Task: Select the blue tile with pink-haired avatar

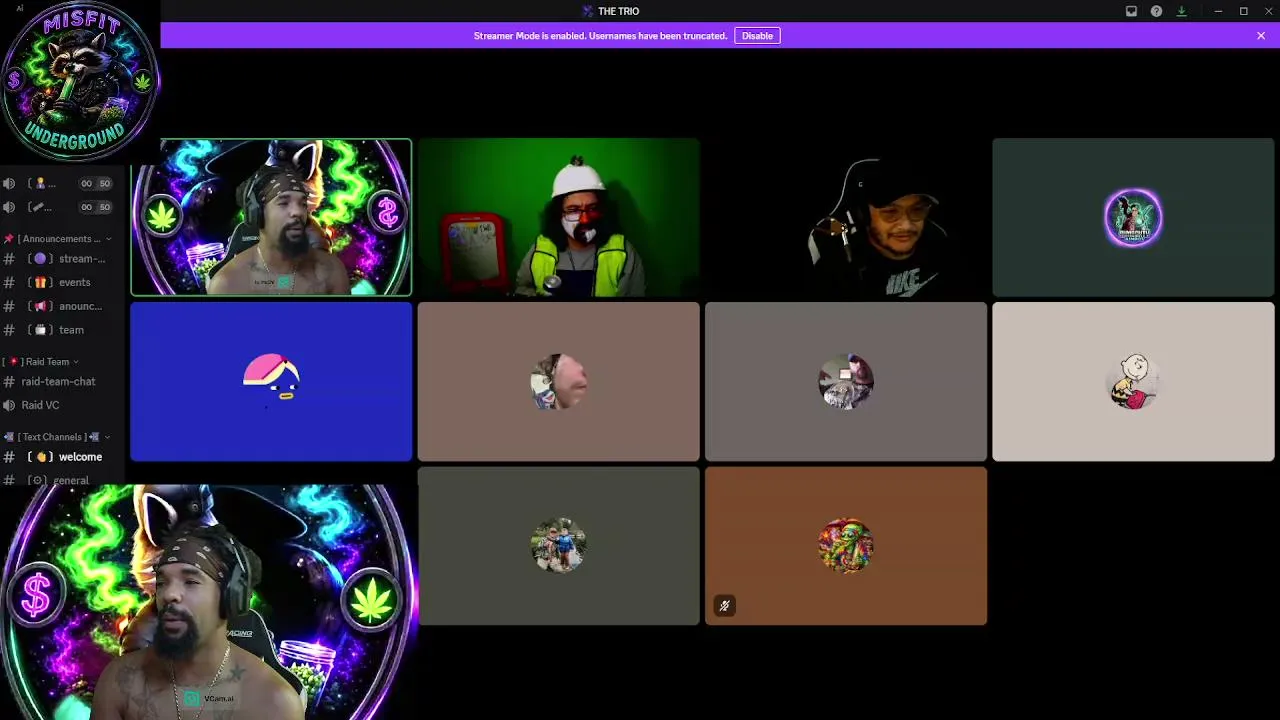Action: 271,381
